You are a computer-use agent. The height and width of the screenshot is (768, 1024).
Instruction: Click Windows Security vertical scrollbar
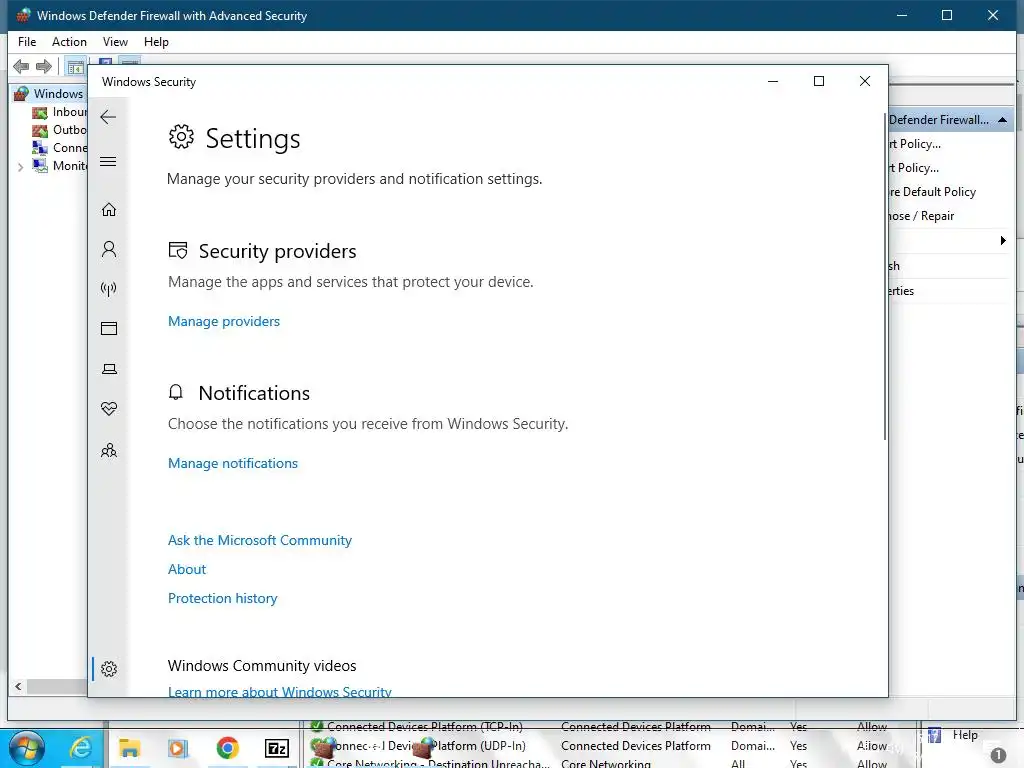click(885, 278)
